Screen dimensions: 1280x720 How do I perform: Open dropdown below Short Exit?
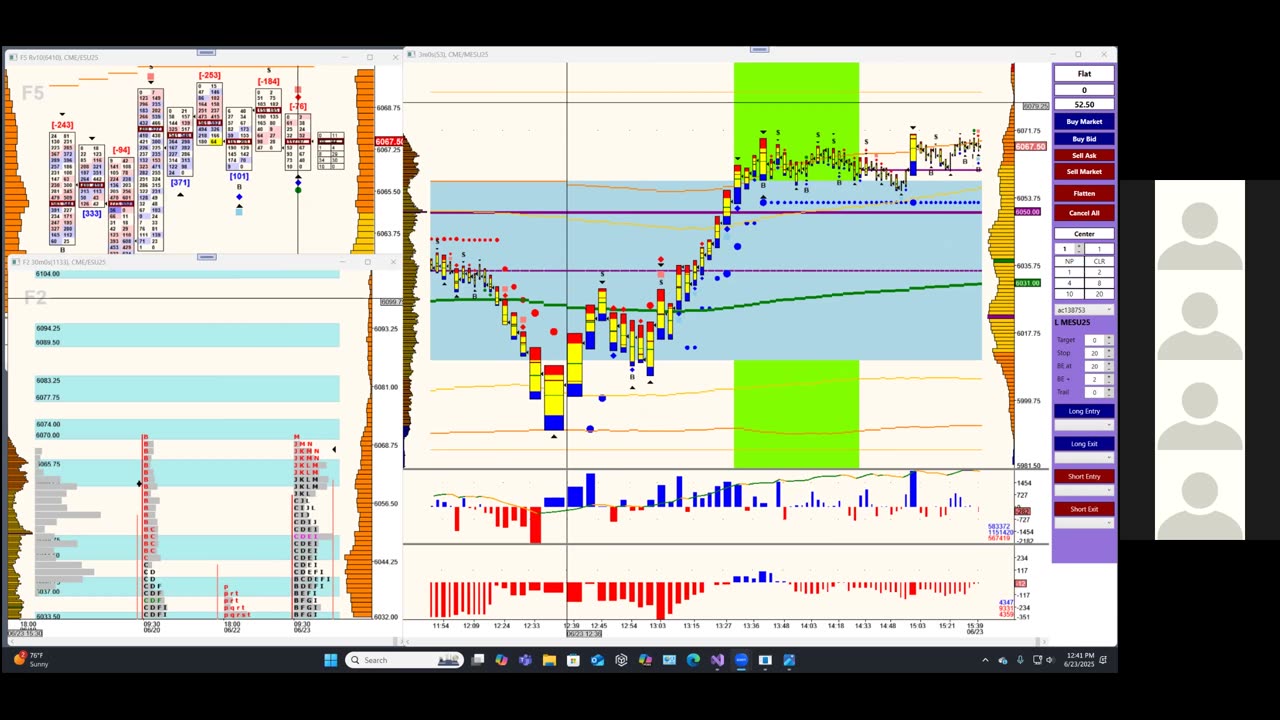coord(1084,523)
